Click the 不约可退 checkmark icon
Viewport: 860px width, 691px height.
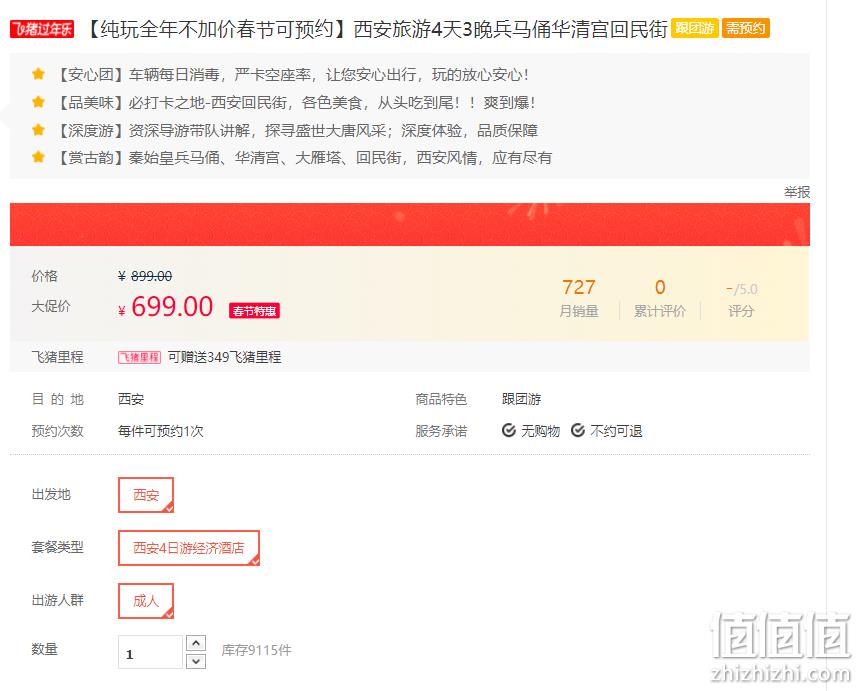pos(578,431)
